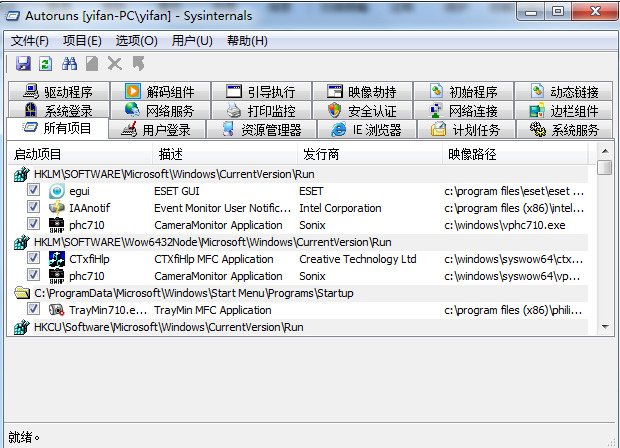The image size is (620, 448).
Task: Click the scrollbar down arrow
Action: point(605,327)
